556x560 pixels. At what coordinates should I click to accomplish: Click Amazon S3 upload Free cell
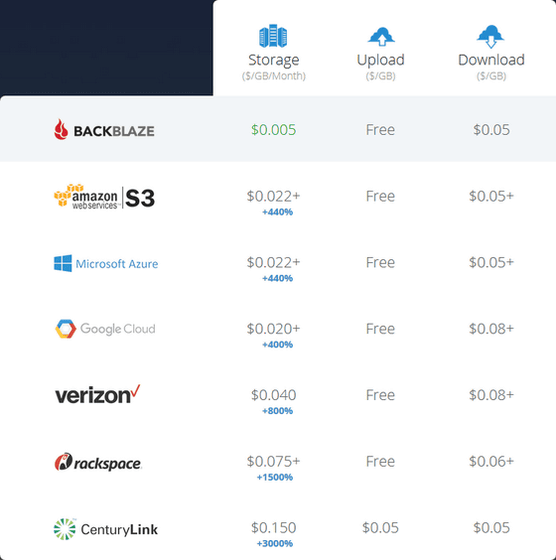(x=380, y=196)
